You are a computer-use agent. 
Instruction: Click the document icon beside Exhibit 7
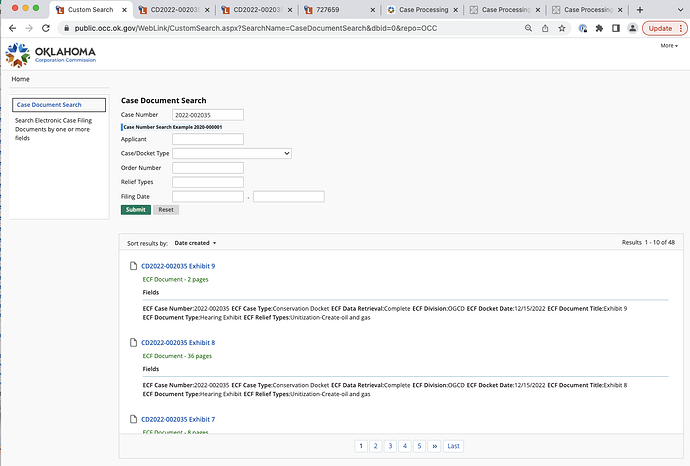pos(133,419)
